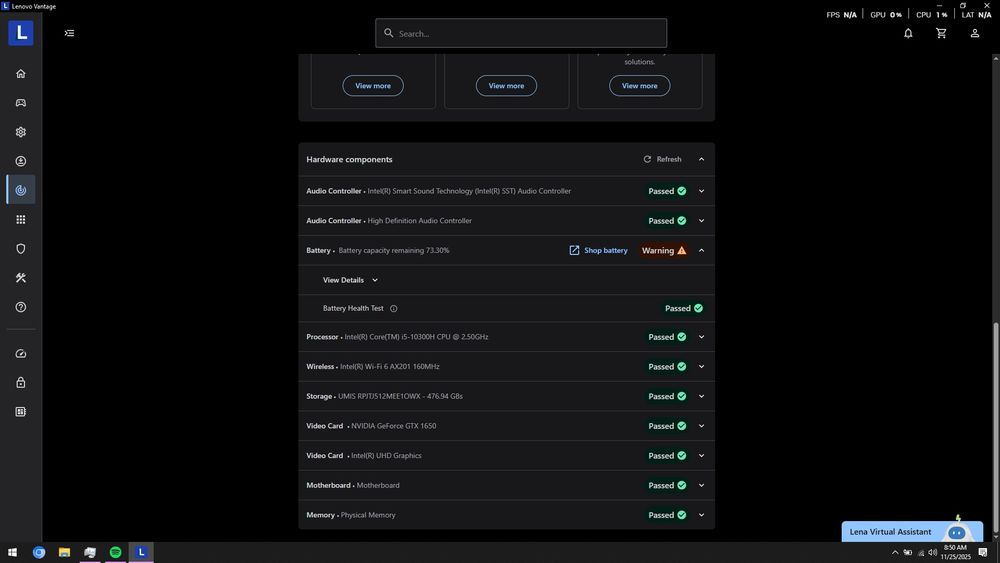Screen dimensions: 1000x563
Task: Expand the Memory row
Action: 702,515
